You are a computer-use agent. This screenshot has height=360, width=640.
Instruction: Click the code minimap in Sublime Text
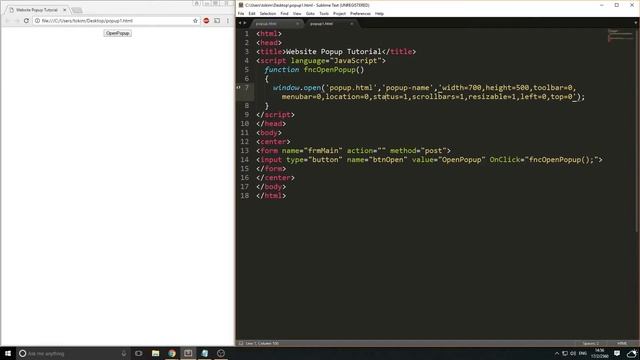click(620, 36)
